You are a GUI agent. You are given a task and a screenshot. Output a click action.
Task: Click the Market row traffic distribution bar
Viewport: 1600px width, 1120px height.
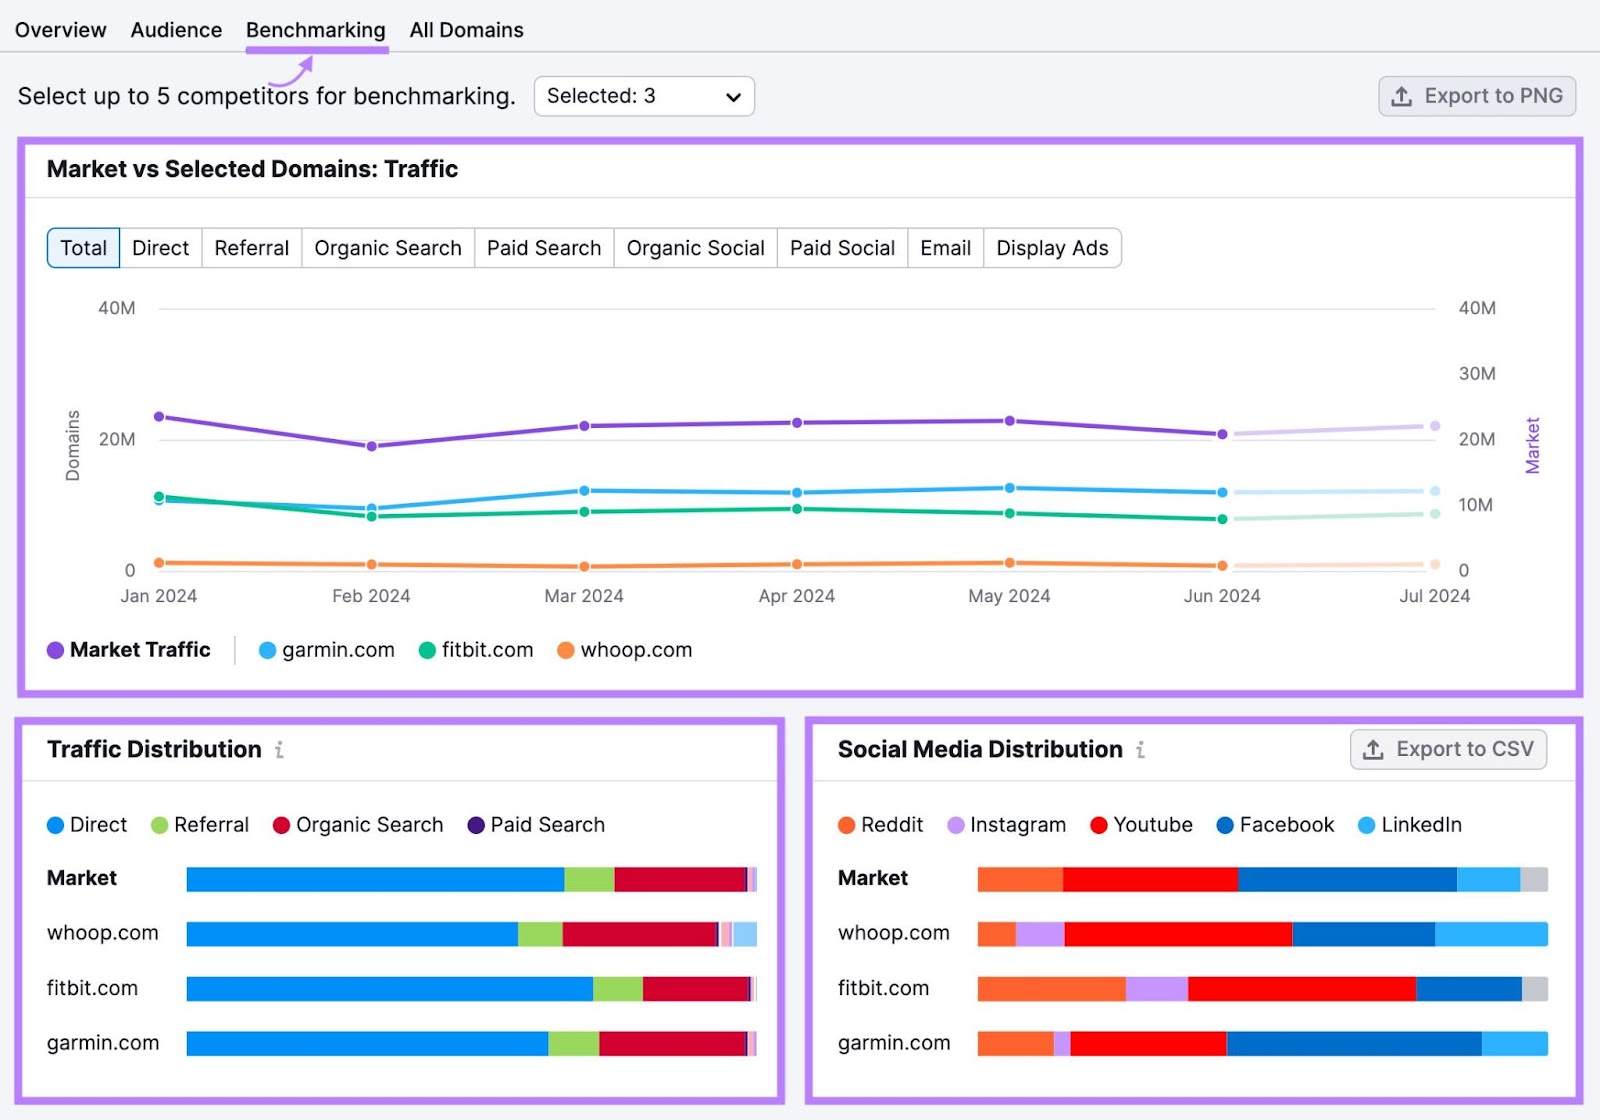point(472,879)
